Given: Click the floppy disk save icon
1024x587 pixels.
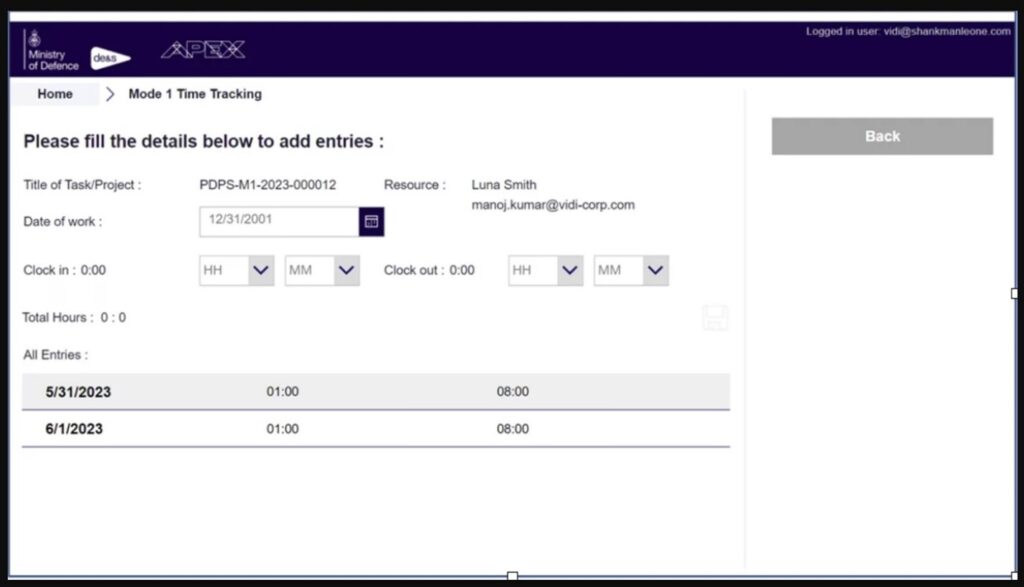Looking at the screenshot, I should [x=715, y=318].
